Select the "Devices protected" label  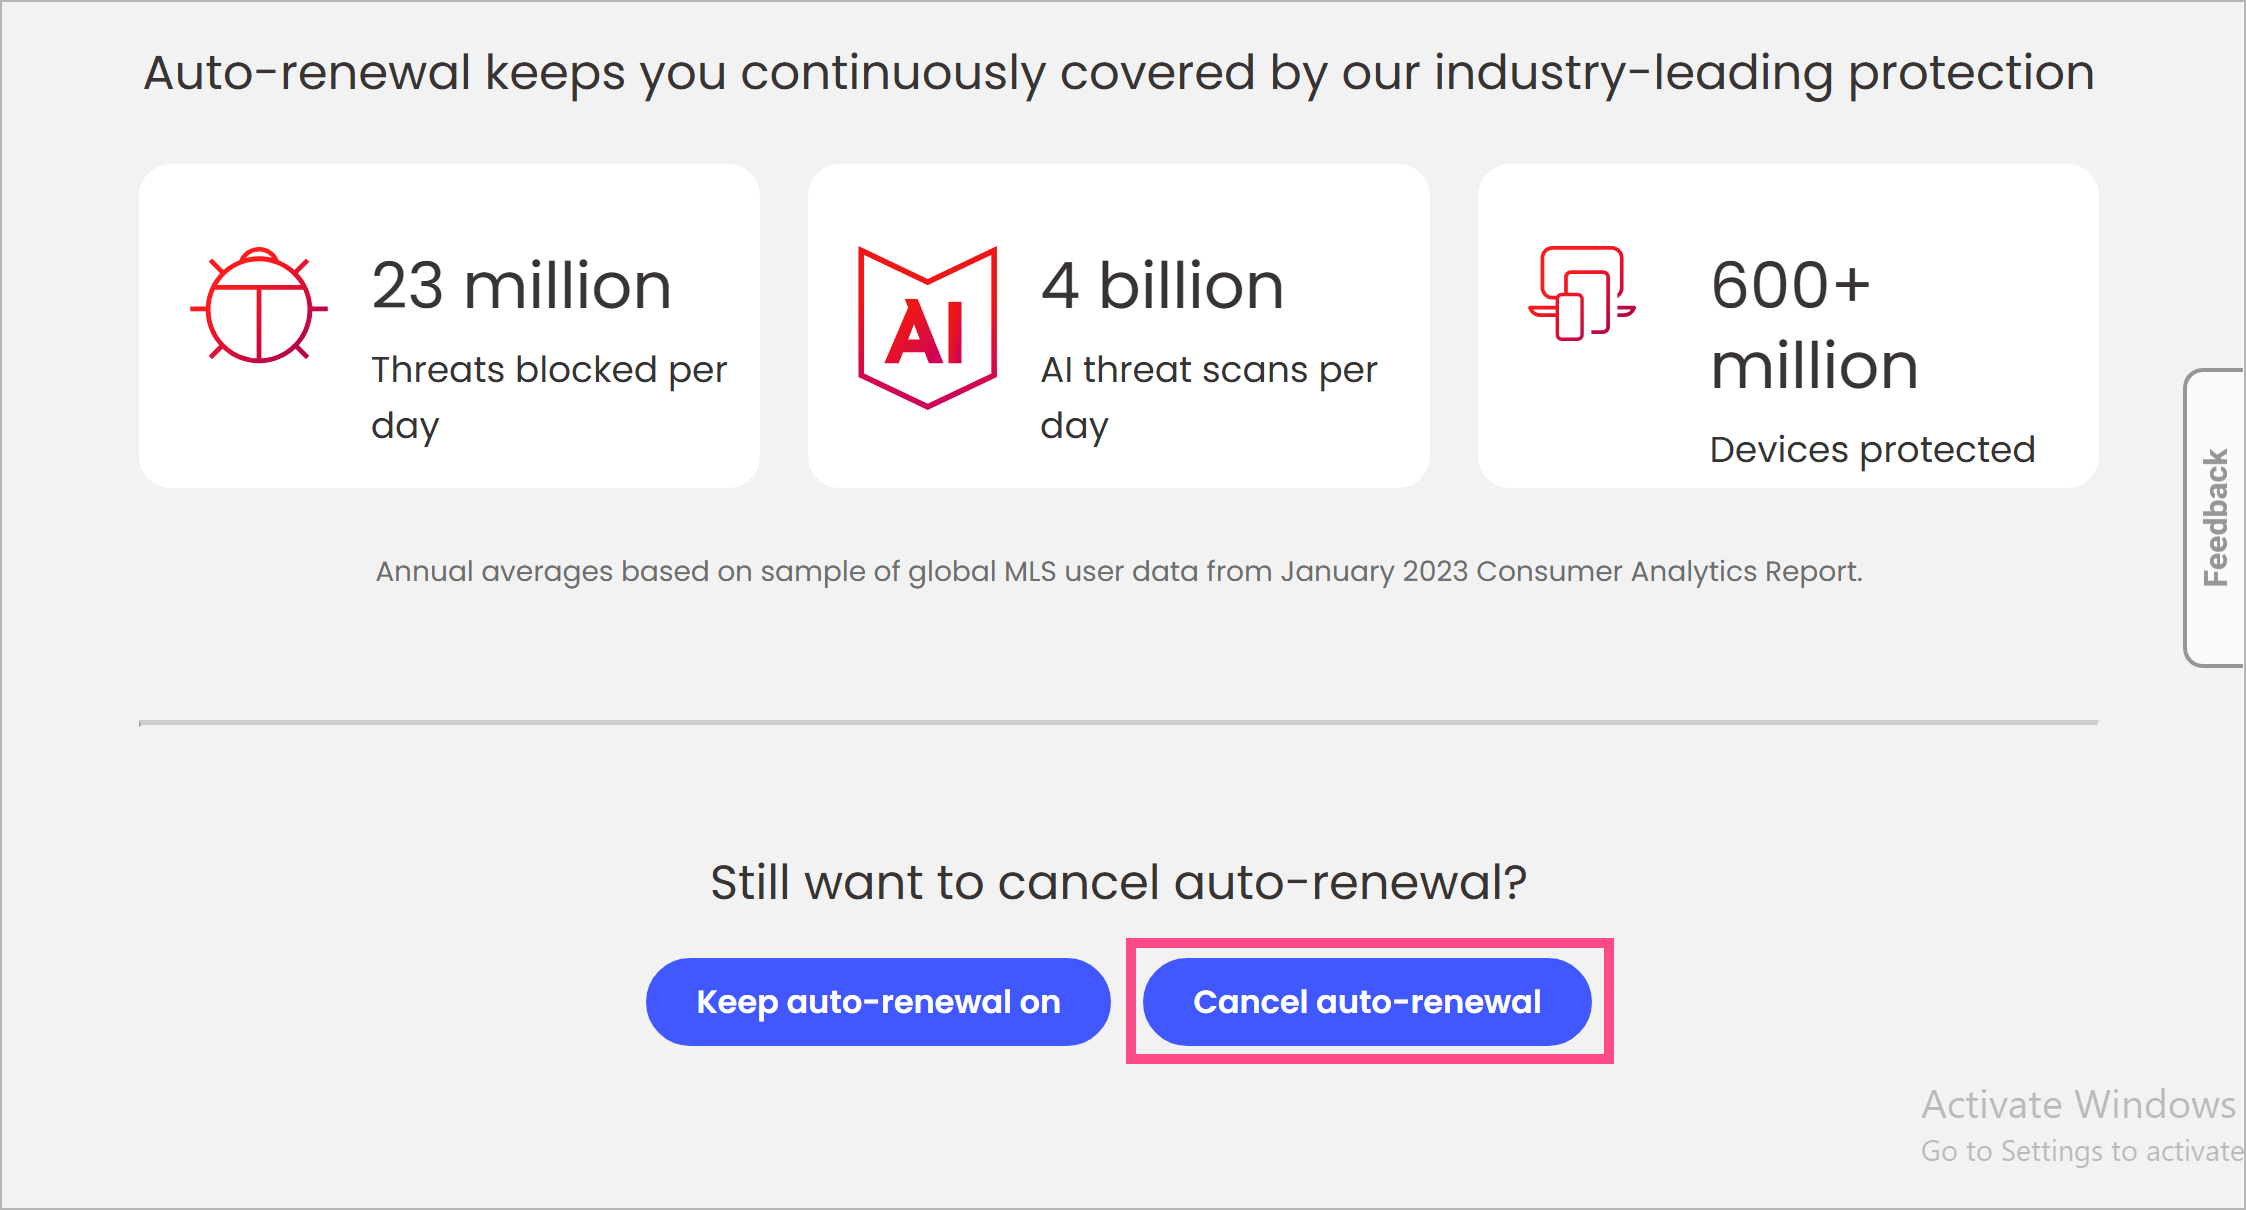(1872, 450)
